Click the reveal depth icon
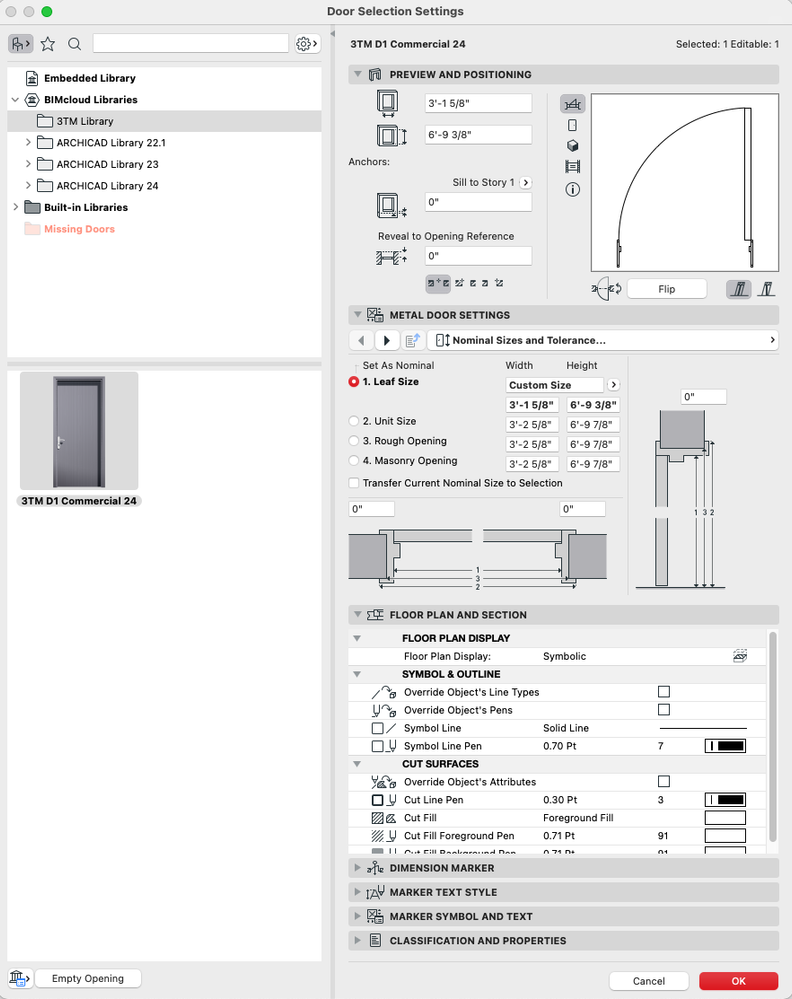 point(391,256)
